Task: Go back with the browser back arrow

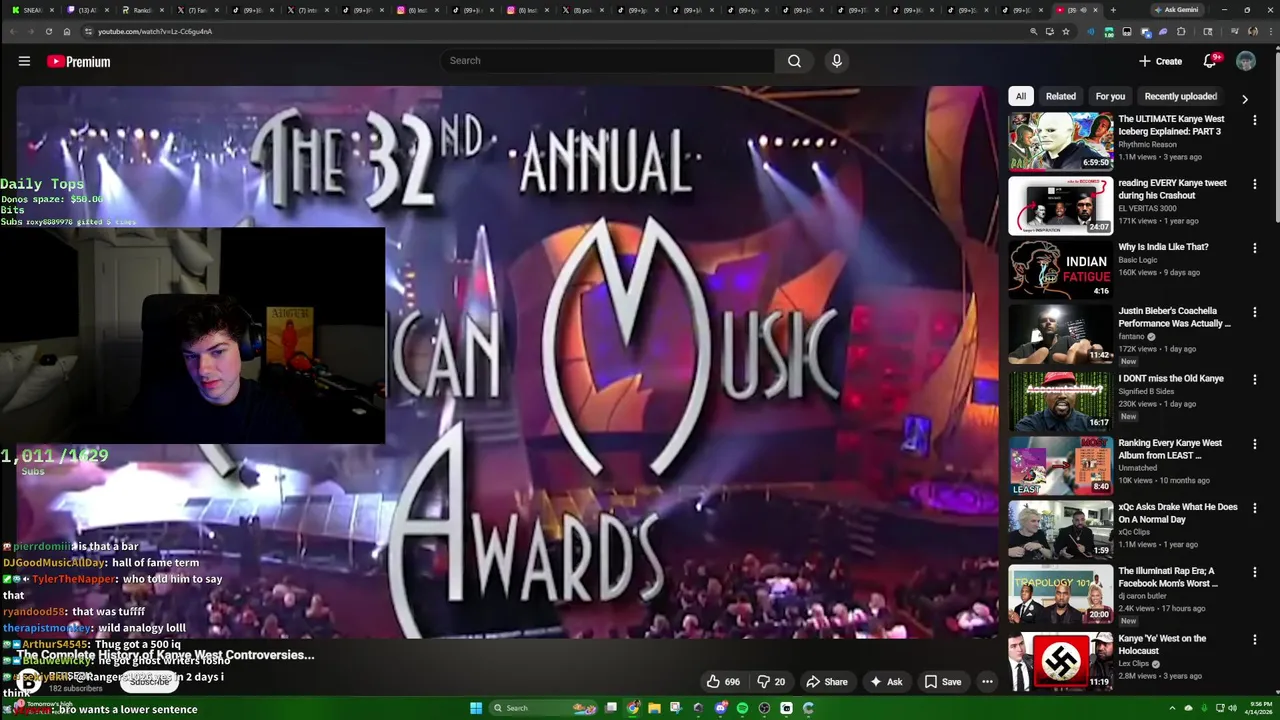Action: (x=13, y=31)
